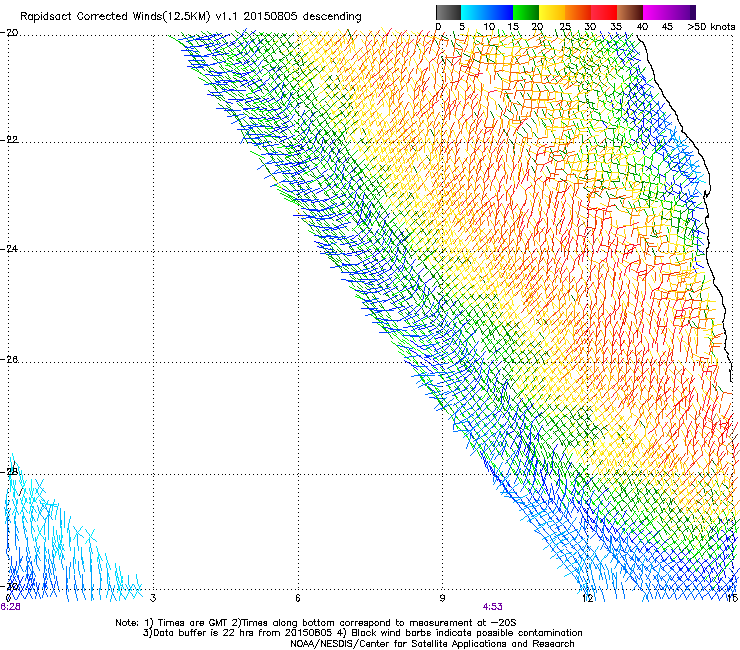Image resolution: width=740 pixels, height=650 pixels.
Task: Click the -24 latitude axis label
Action: click(x=9, y=248)
